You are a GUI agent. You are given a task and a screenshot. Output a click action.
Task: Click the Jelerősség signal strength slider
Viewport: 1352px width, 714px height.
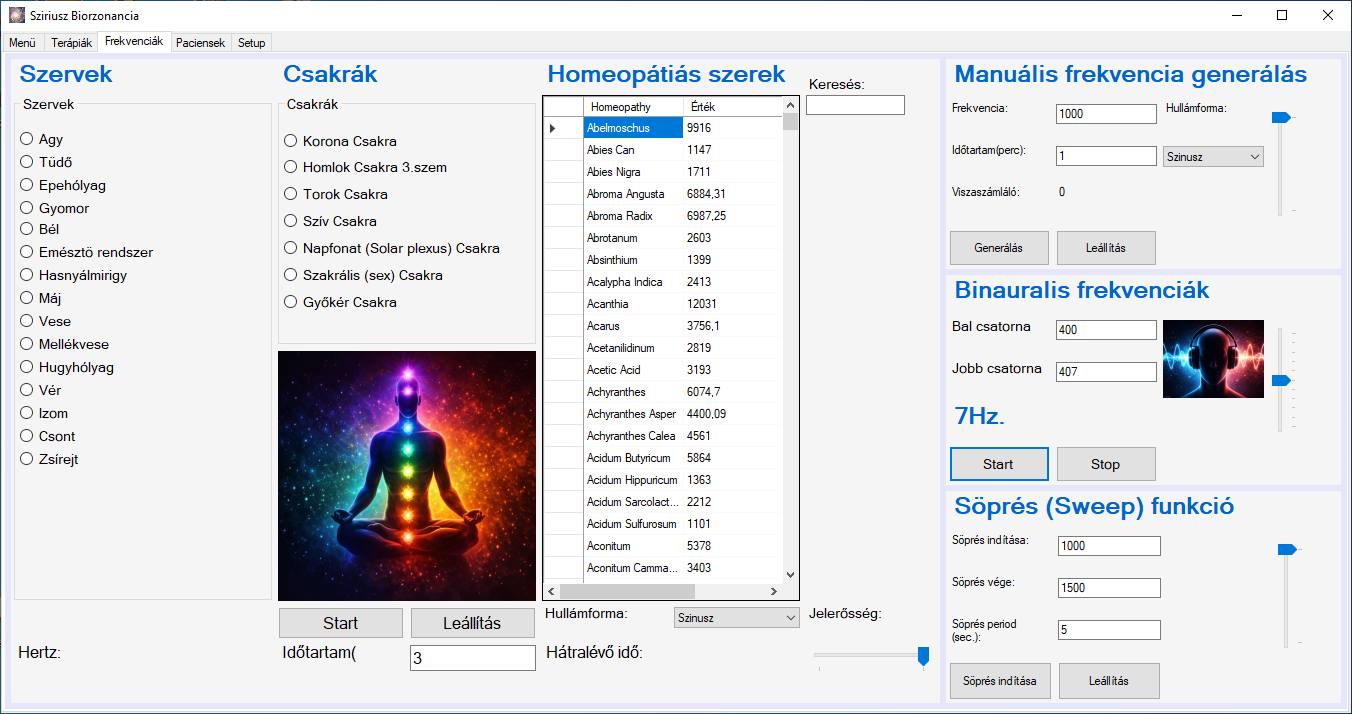(x=870, y=656)
